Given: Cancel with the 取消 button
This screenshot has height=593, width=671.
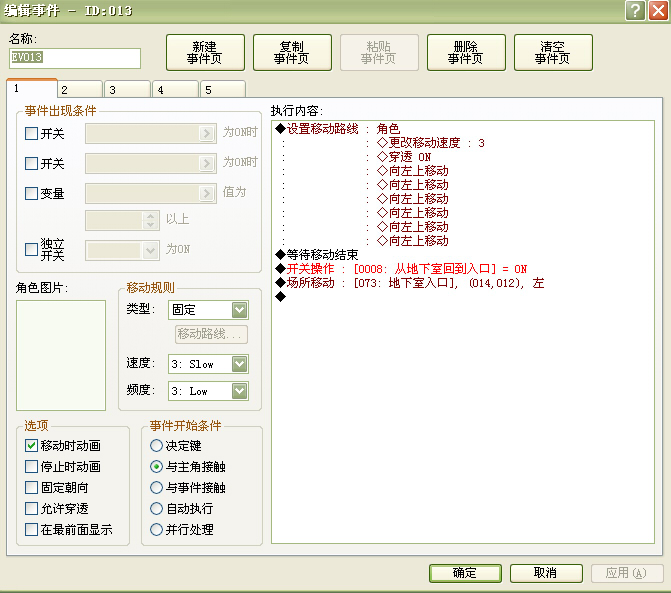Looking at the screenshot, I should click(546, 573).
